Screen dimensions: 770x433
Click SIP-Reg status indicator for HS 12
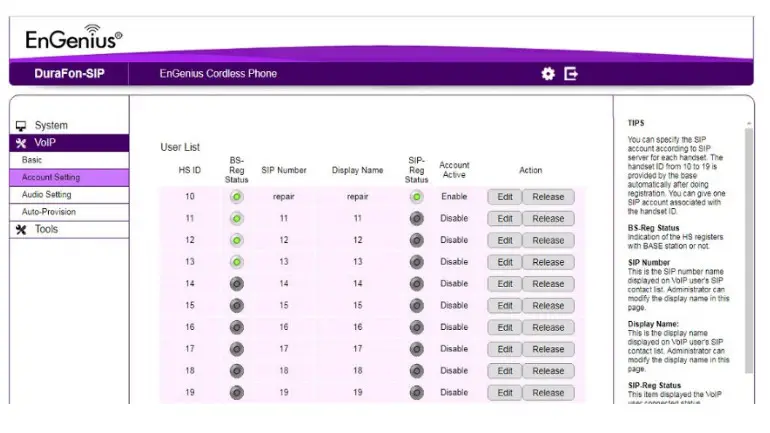416,240
